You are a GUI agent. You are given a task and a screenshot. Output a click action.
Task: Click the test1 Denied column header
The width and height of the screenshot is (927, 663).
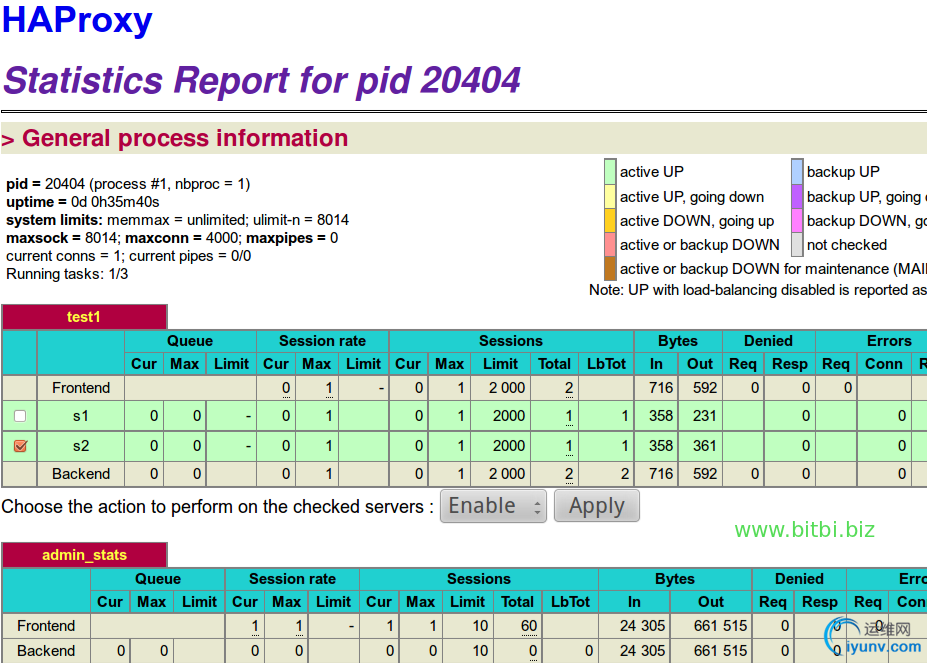point(768,341)
